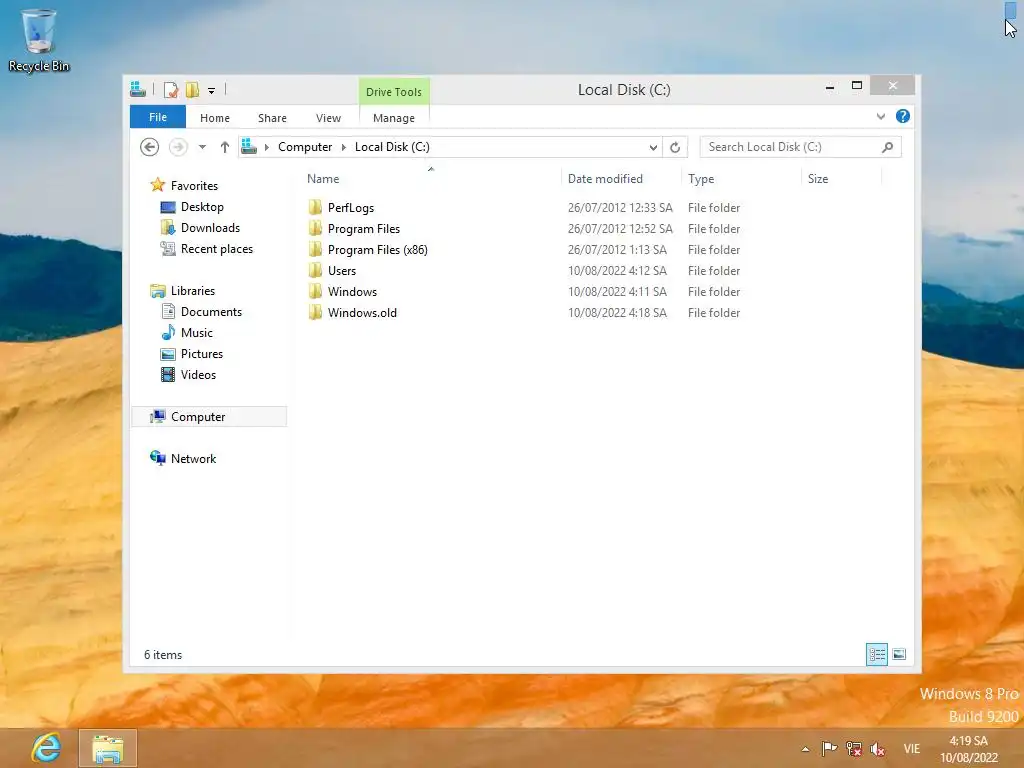
Task: Select the Users folder icon
Action: 315,270
